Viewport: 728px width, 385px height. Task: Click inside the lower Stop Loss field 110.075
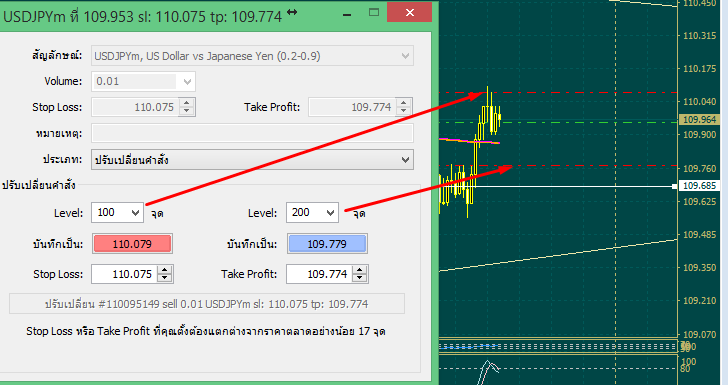[x=125, y=274]
